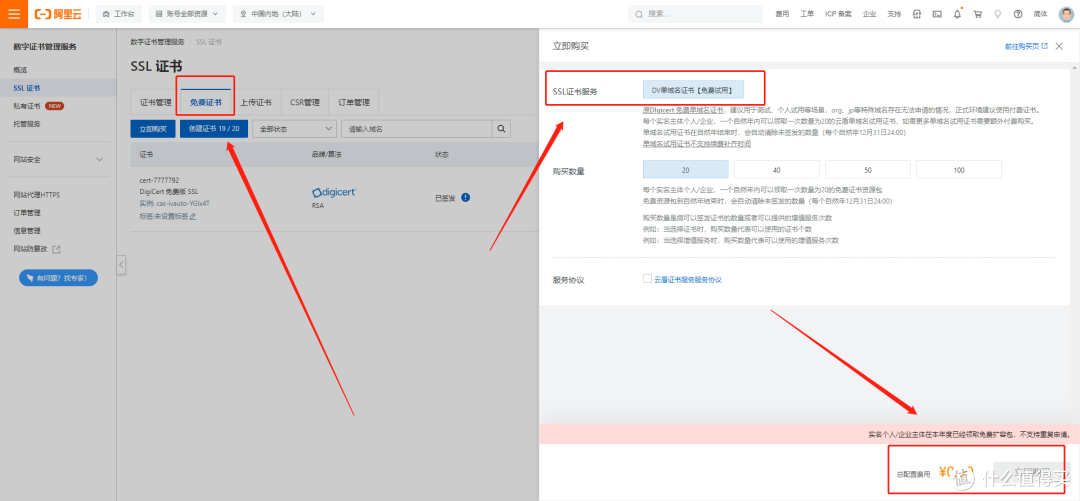Select purchase quantity 20
Screen dimensions: 1080x501
[685, 170]
